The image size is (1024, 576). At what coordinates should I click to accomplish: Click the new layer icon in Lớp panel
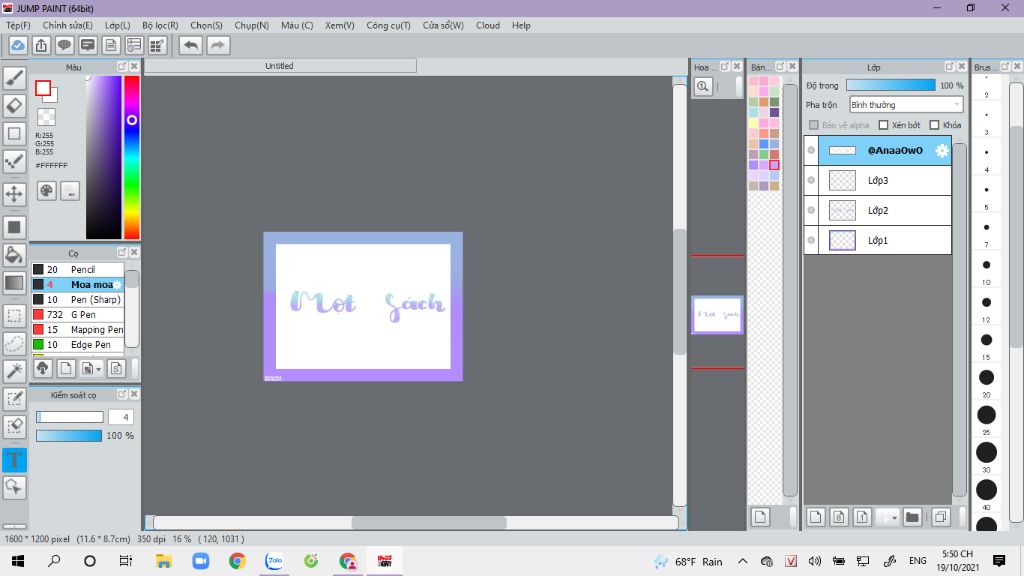coord(816,517)
